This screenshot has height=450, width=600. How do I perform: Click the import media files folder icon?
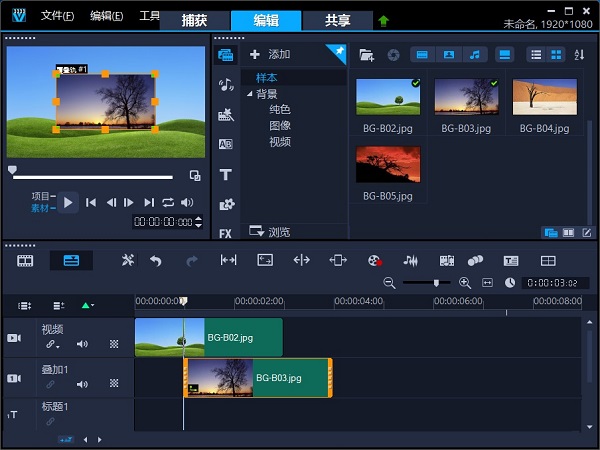366,54
